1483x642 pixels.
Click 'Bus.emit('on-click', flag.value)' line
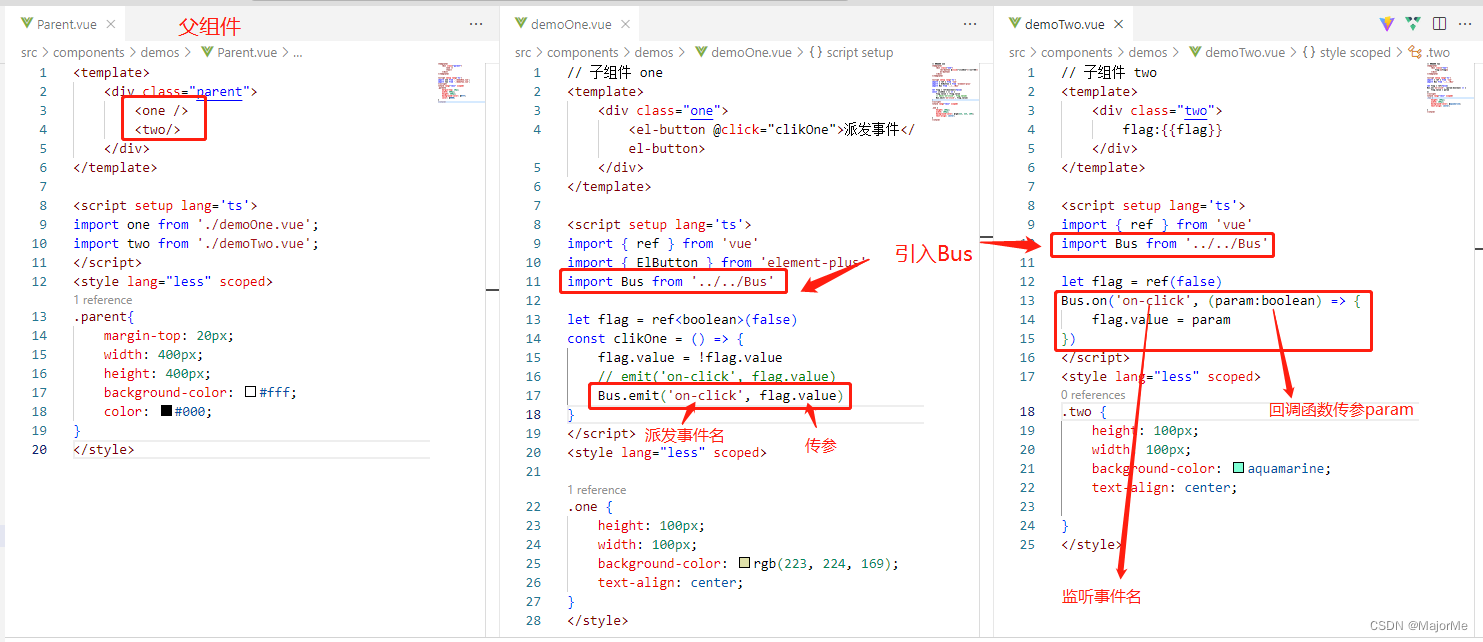(x=721, y=395)
